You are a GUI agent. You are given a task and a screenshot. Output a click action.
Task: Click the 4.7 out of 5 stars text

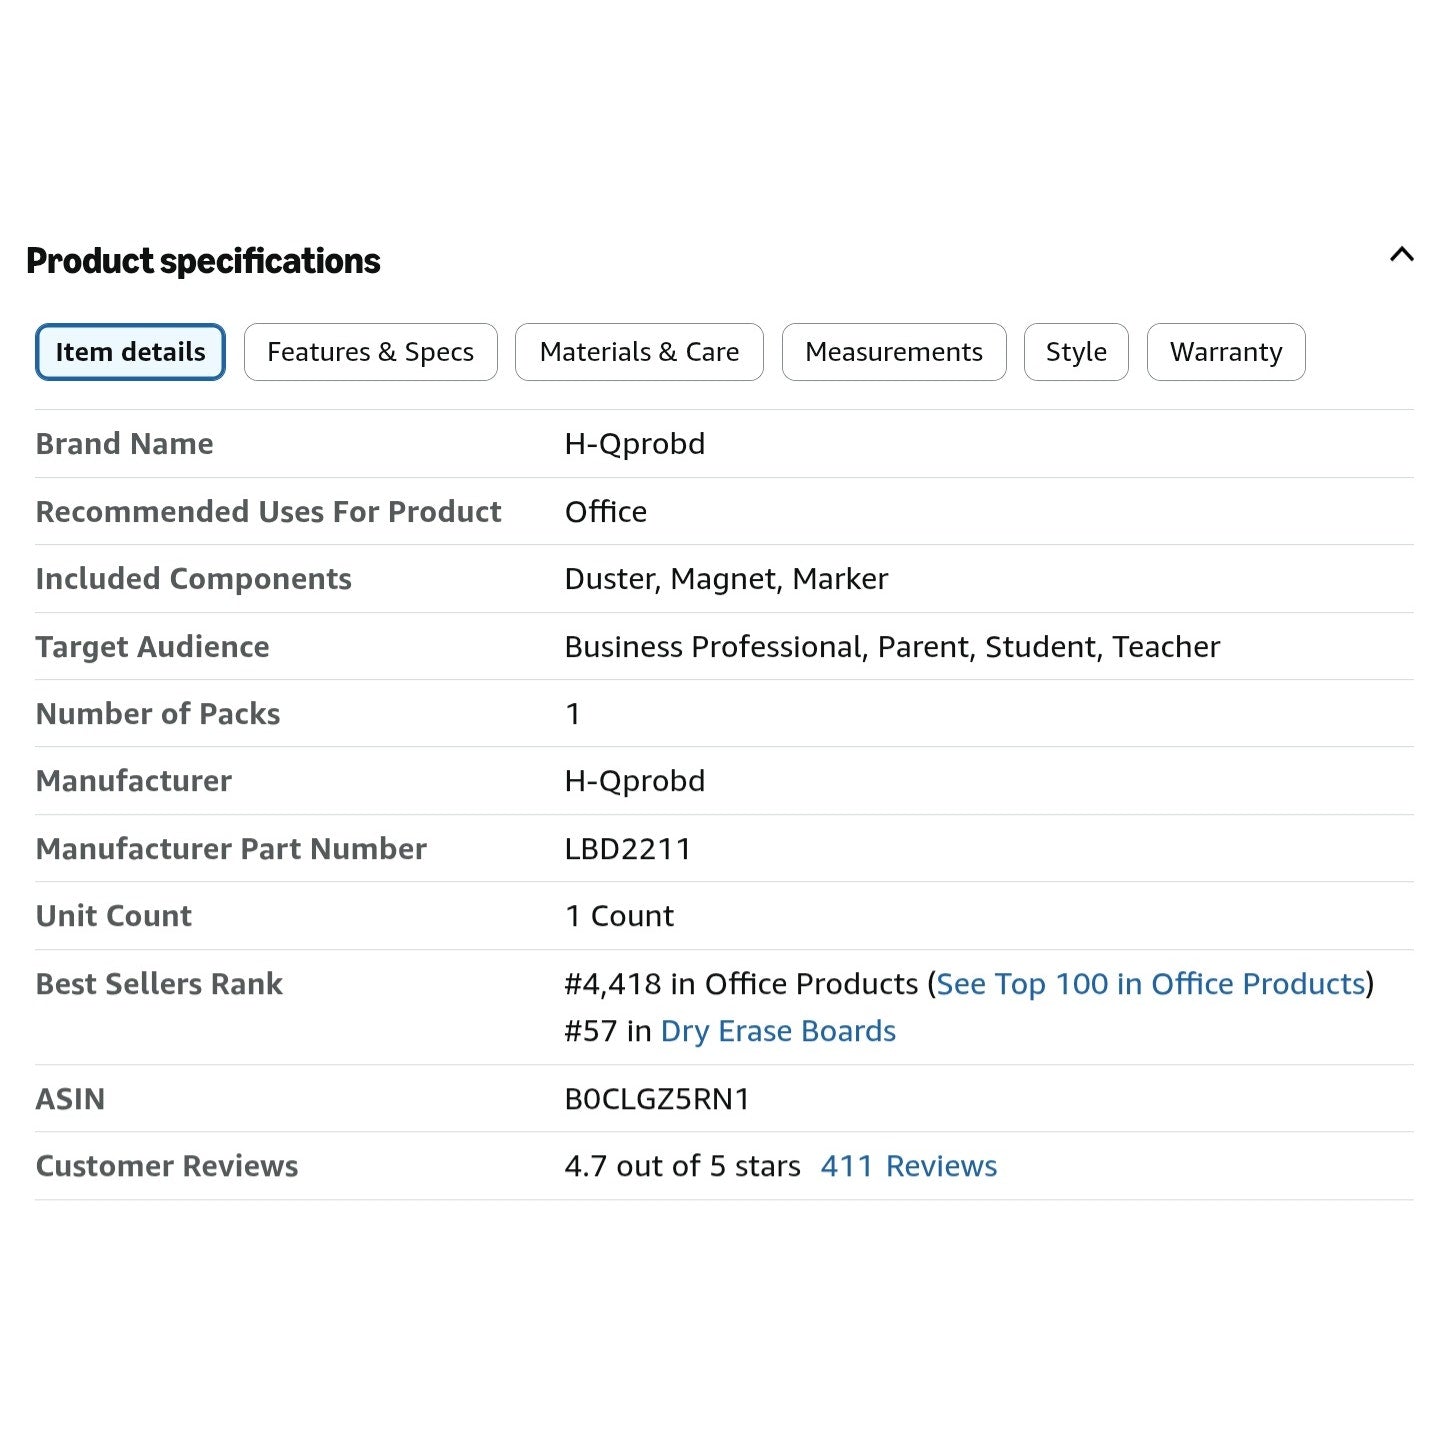click(682, 1166)
